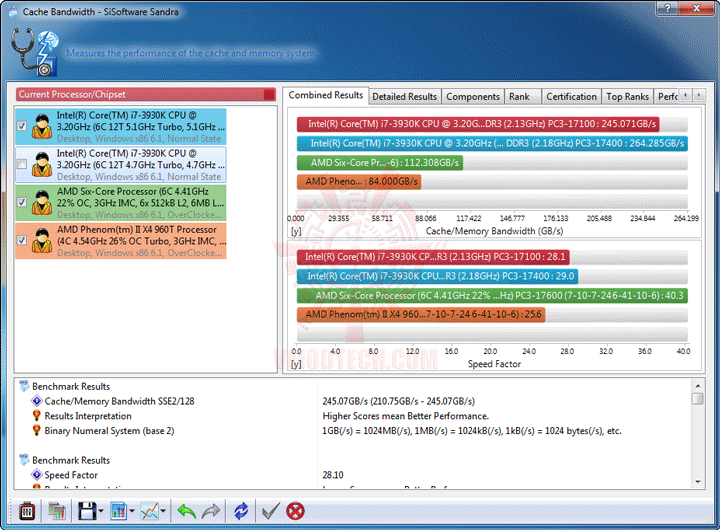The width and height of the screenshot is (720, 530).
Task: Select the AMD Phenom II X4 960T list entry
Action: pyautogui.click(x=121, y=241)
